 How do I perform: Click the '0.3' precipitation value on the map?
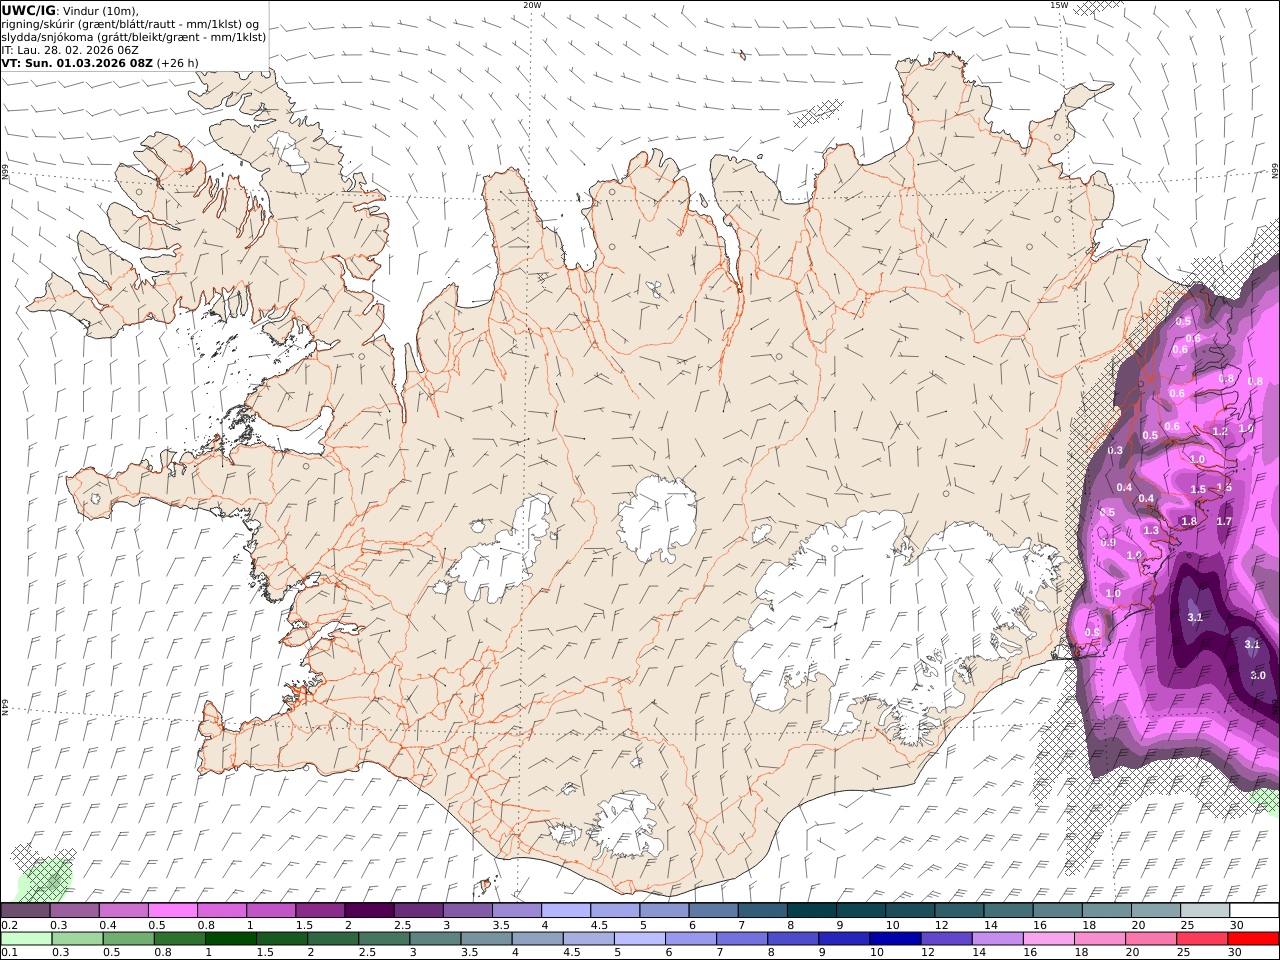pos(1115,450)
